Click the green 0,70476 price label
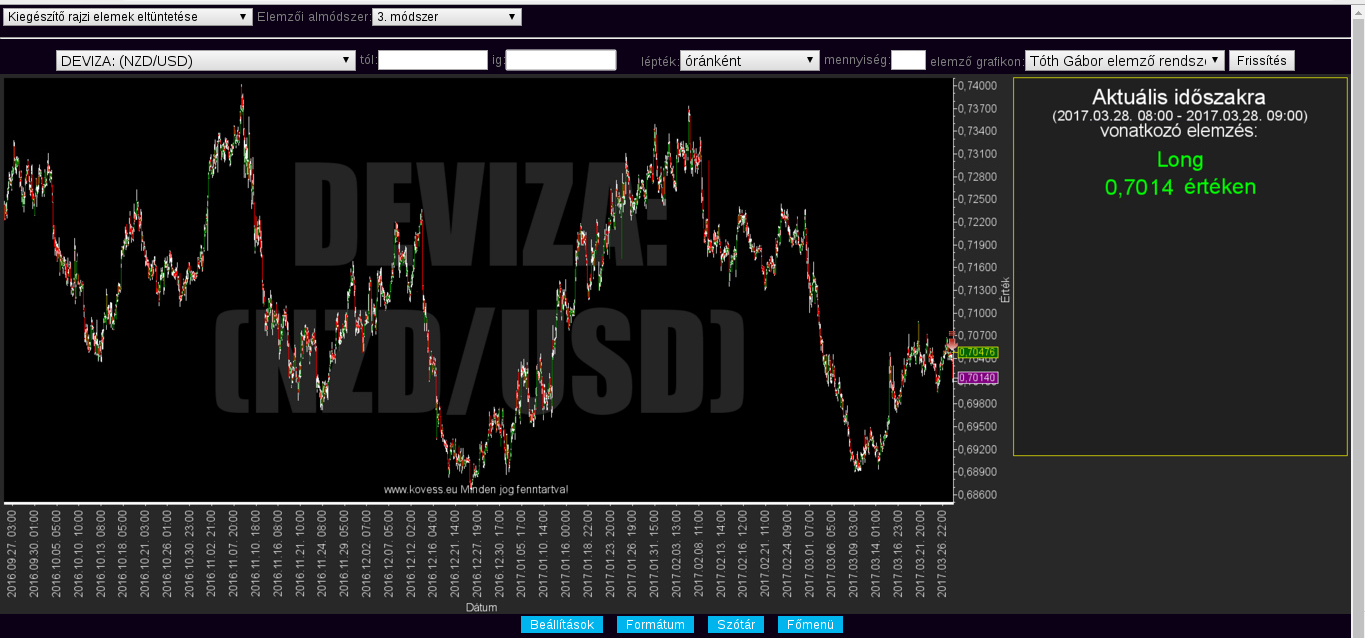The height and width of the screenshot is (638, 1365). pos(976,352)
